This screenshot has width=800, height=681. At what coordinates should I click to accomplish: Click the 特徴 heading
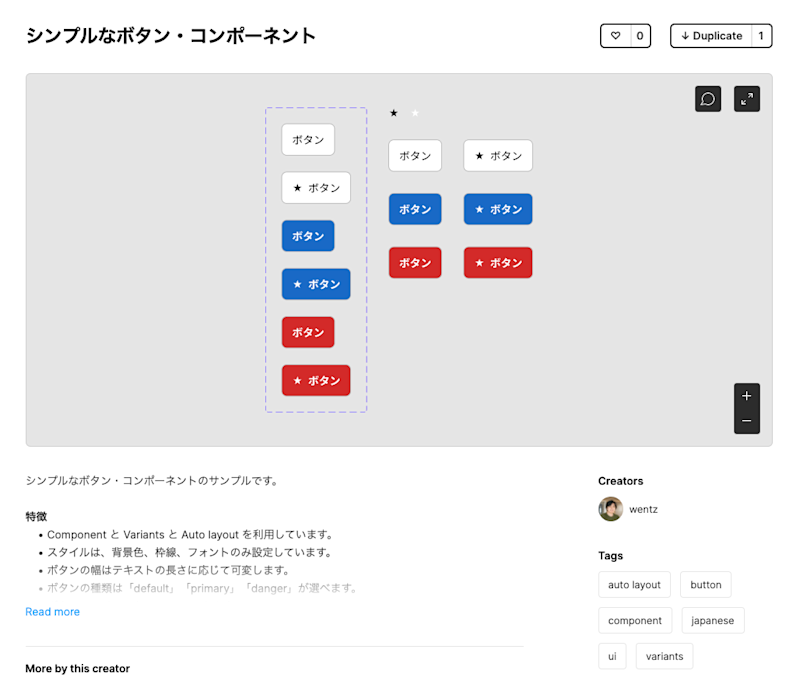coord(36,516)
